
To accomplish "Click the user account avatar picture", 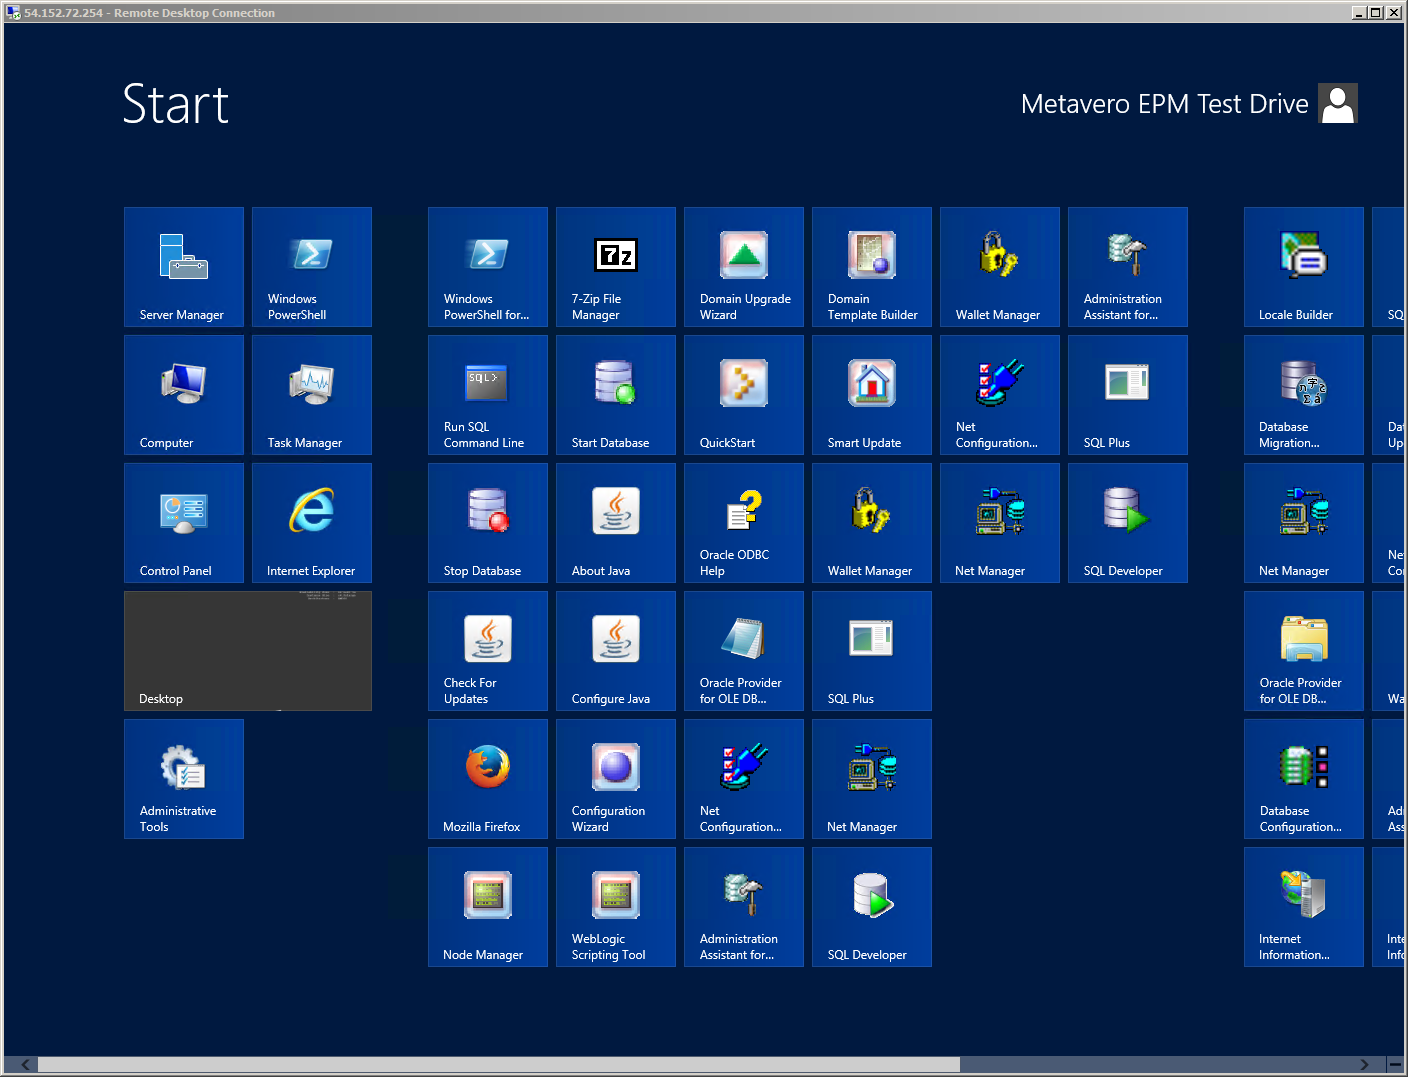I will point(1338,104).
